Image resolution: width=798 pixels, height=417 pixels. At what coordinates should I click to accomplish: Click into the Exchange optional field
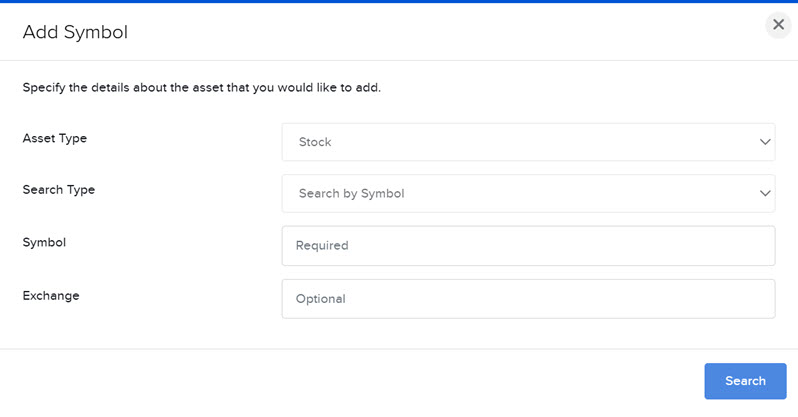528,299
